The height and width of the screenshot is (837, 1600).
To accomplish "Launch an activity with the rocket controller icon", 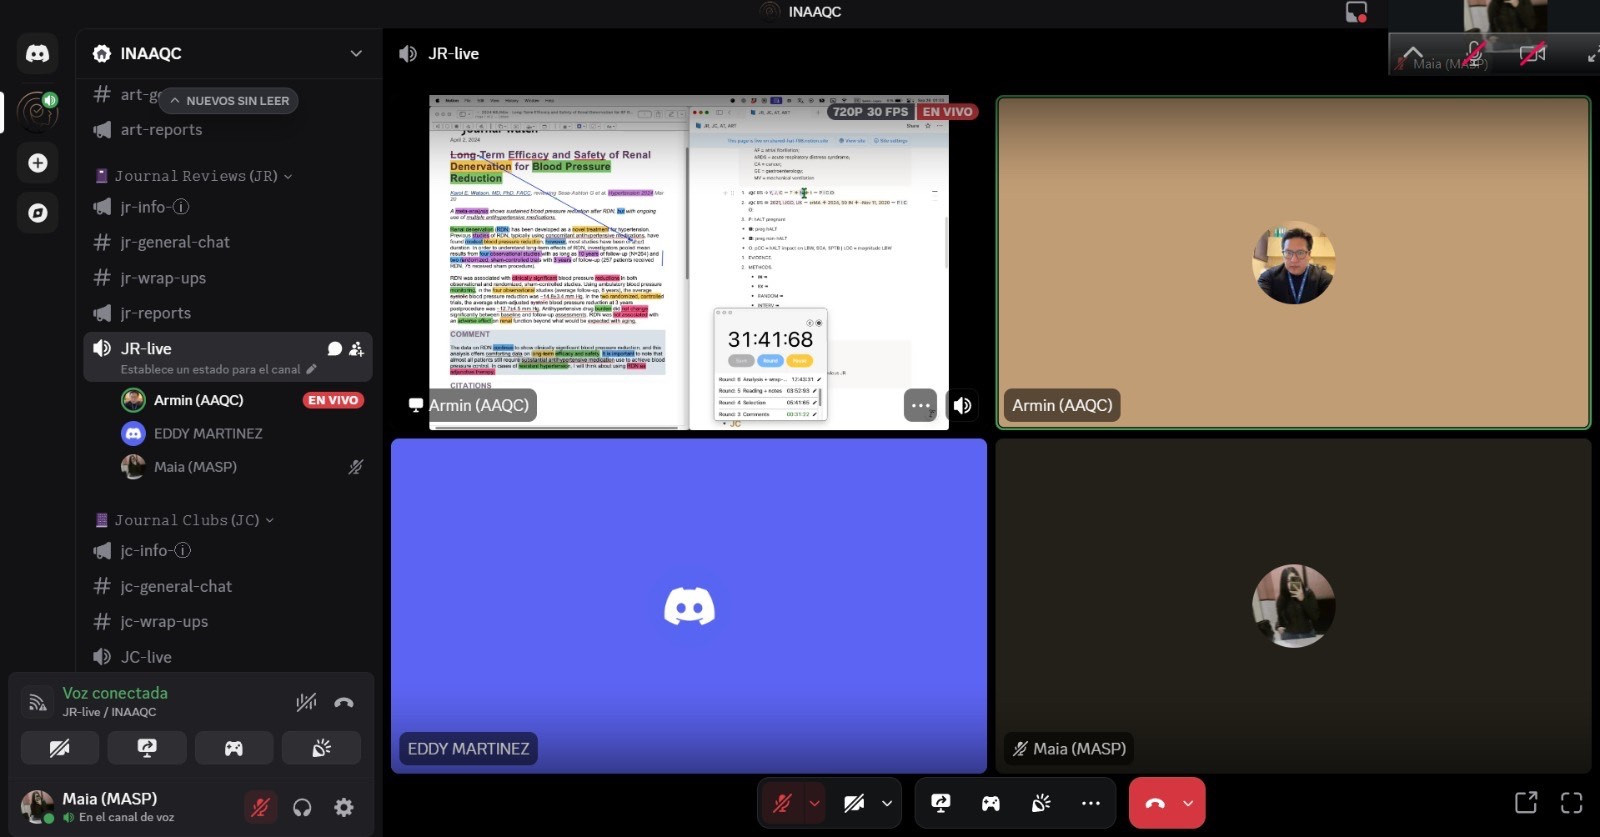I will [233, 748].
